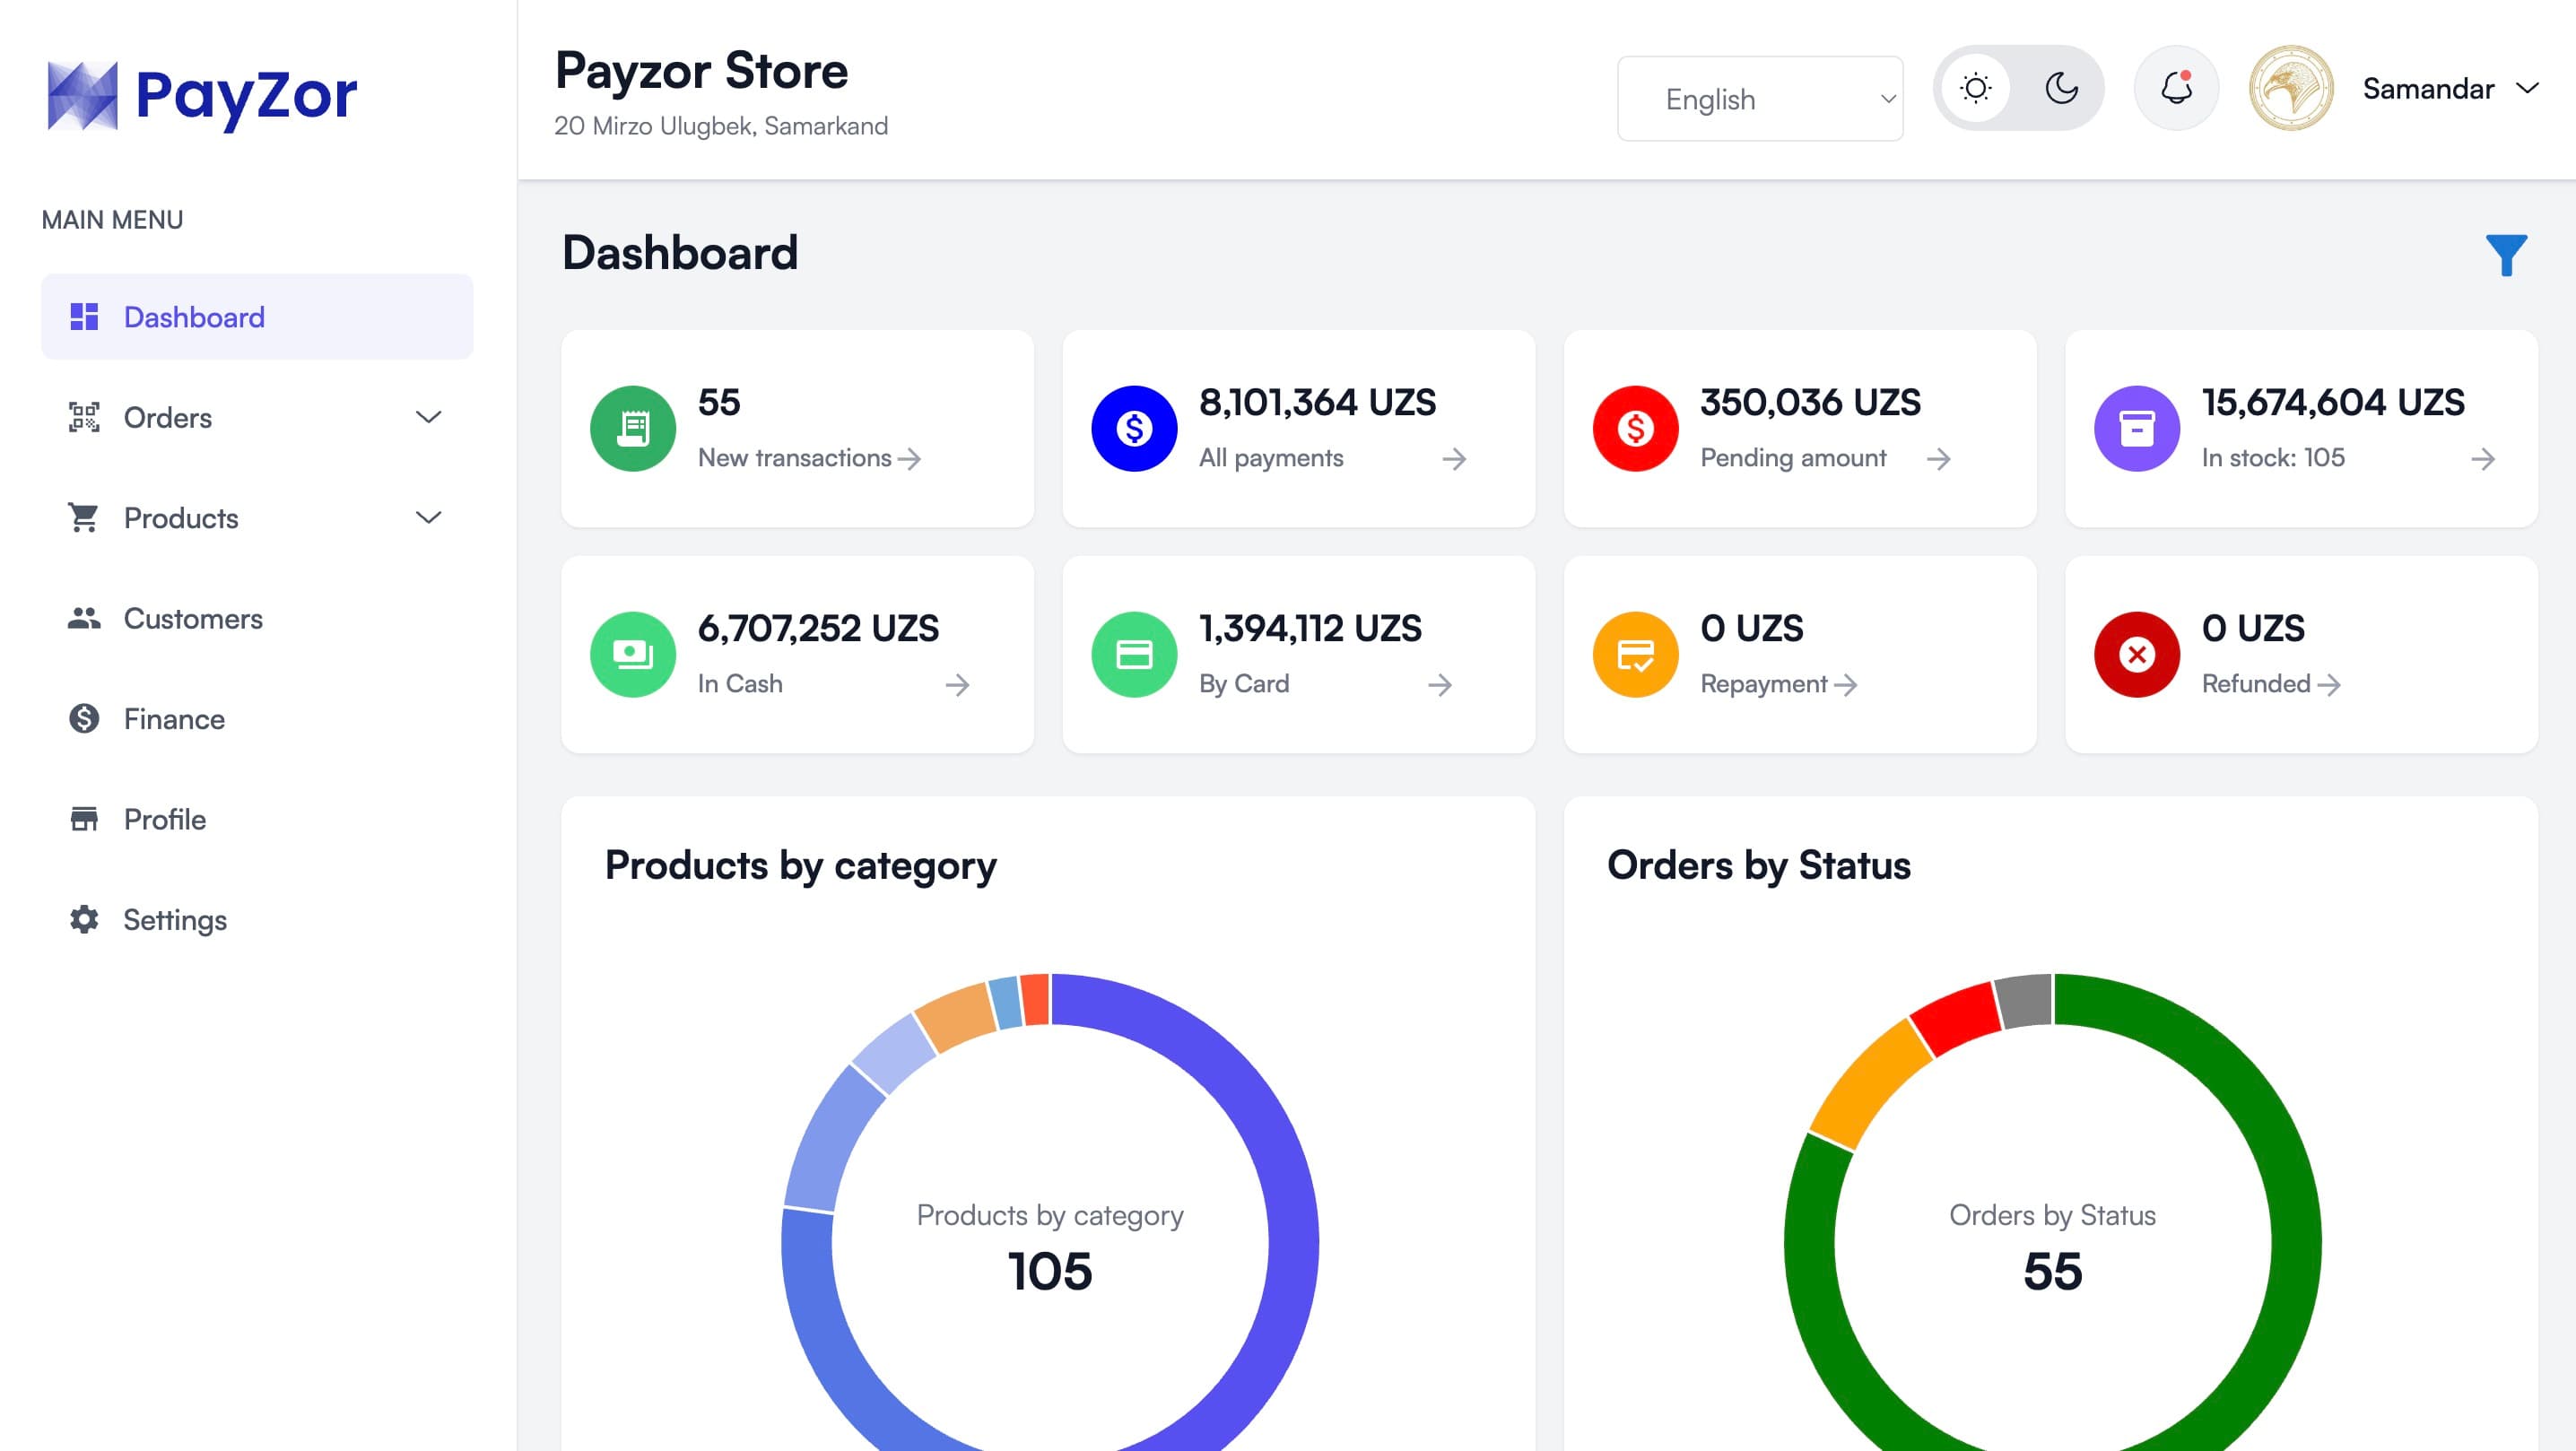Click the green New transactions receipt icon
This screenshot has width=2576, height=1451.
(x=633, y=428)
